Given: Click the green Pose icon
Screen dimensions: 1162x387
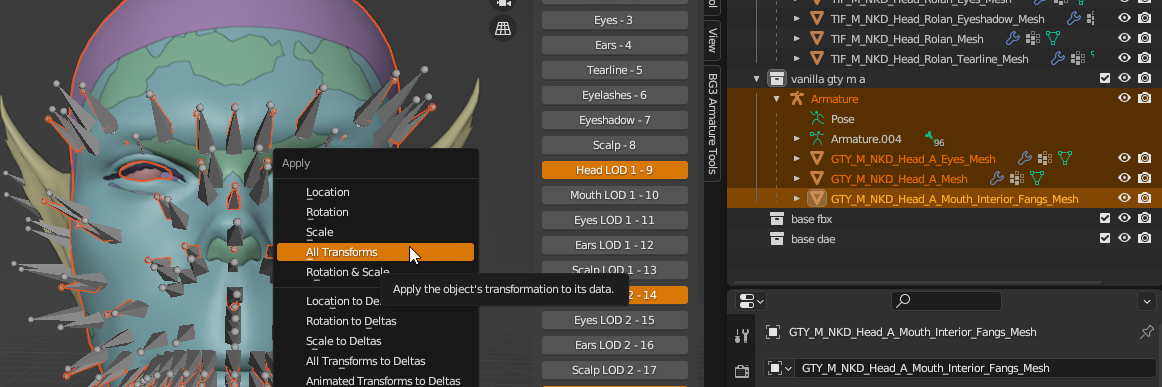Looking at the screenshot, I should [x=817, y=119].
